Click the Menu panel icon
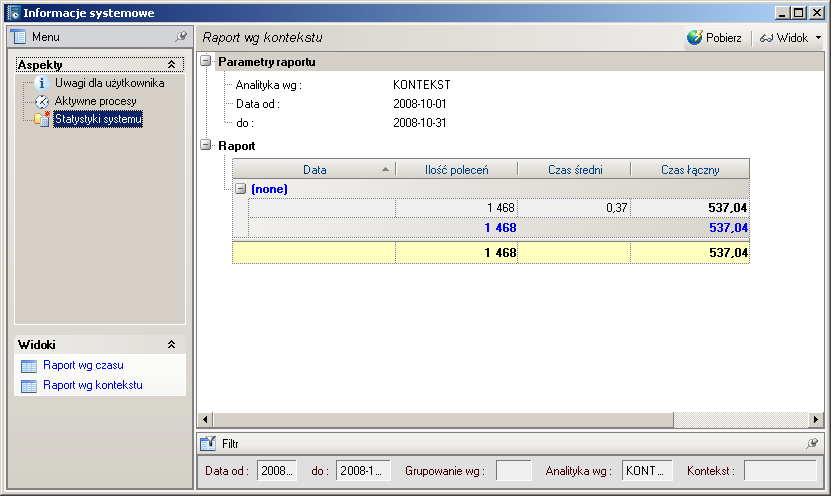The image size is (831, 496). (x=19, y=37)
